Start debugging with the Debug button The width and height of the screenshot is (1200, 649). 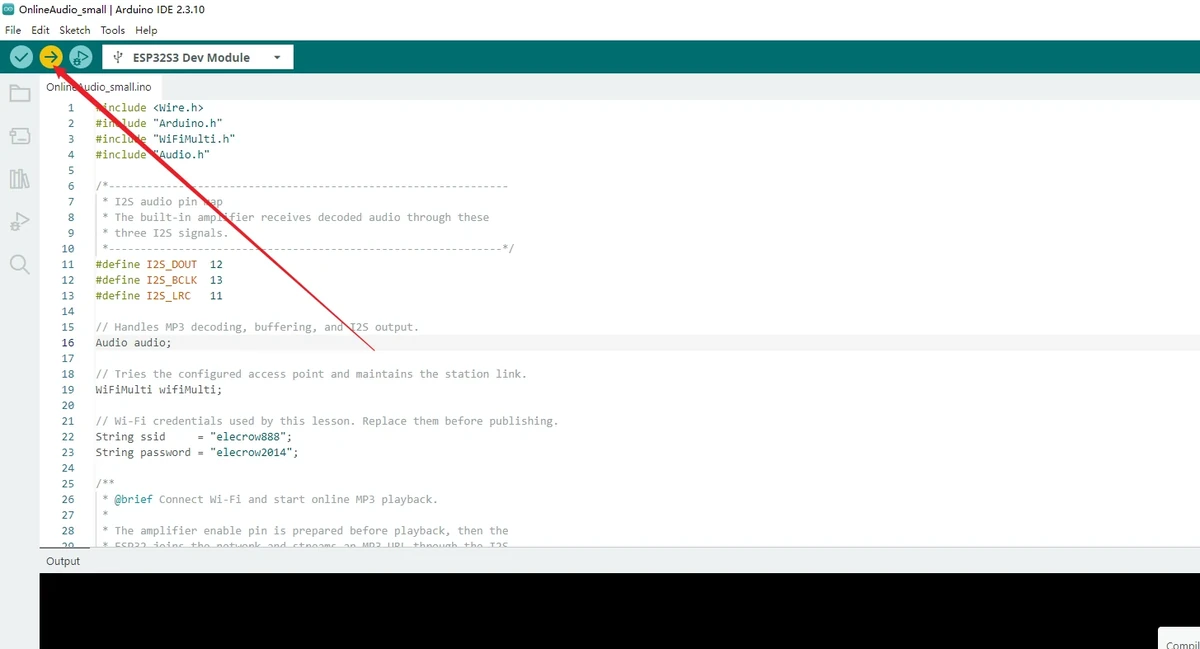tap(81, 57)
